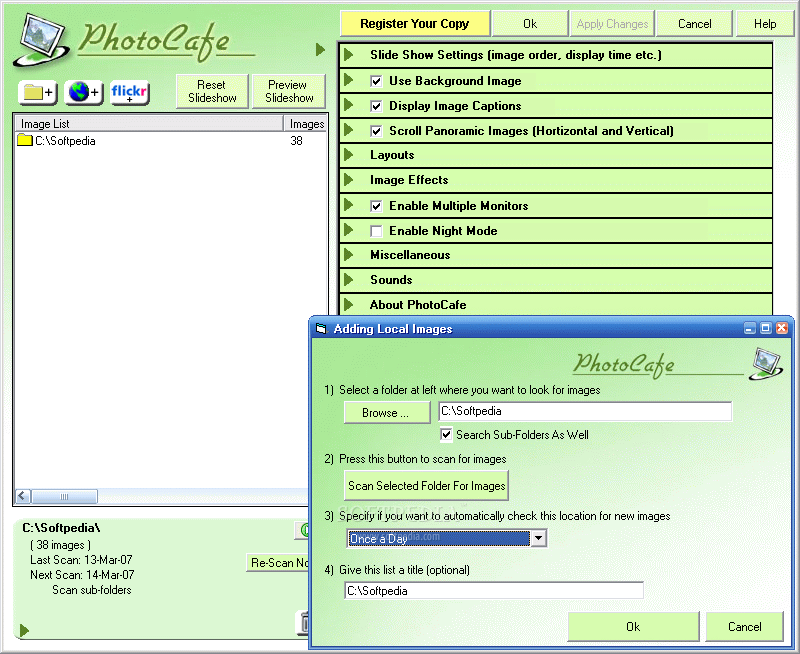Image resolution: width=800 pixels, height=654 pixels.
Task: Expand Scroll Panoramic Images section arrow
Action: pyautogui.click(x=349, y=130)
